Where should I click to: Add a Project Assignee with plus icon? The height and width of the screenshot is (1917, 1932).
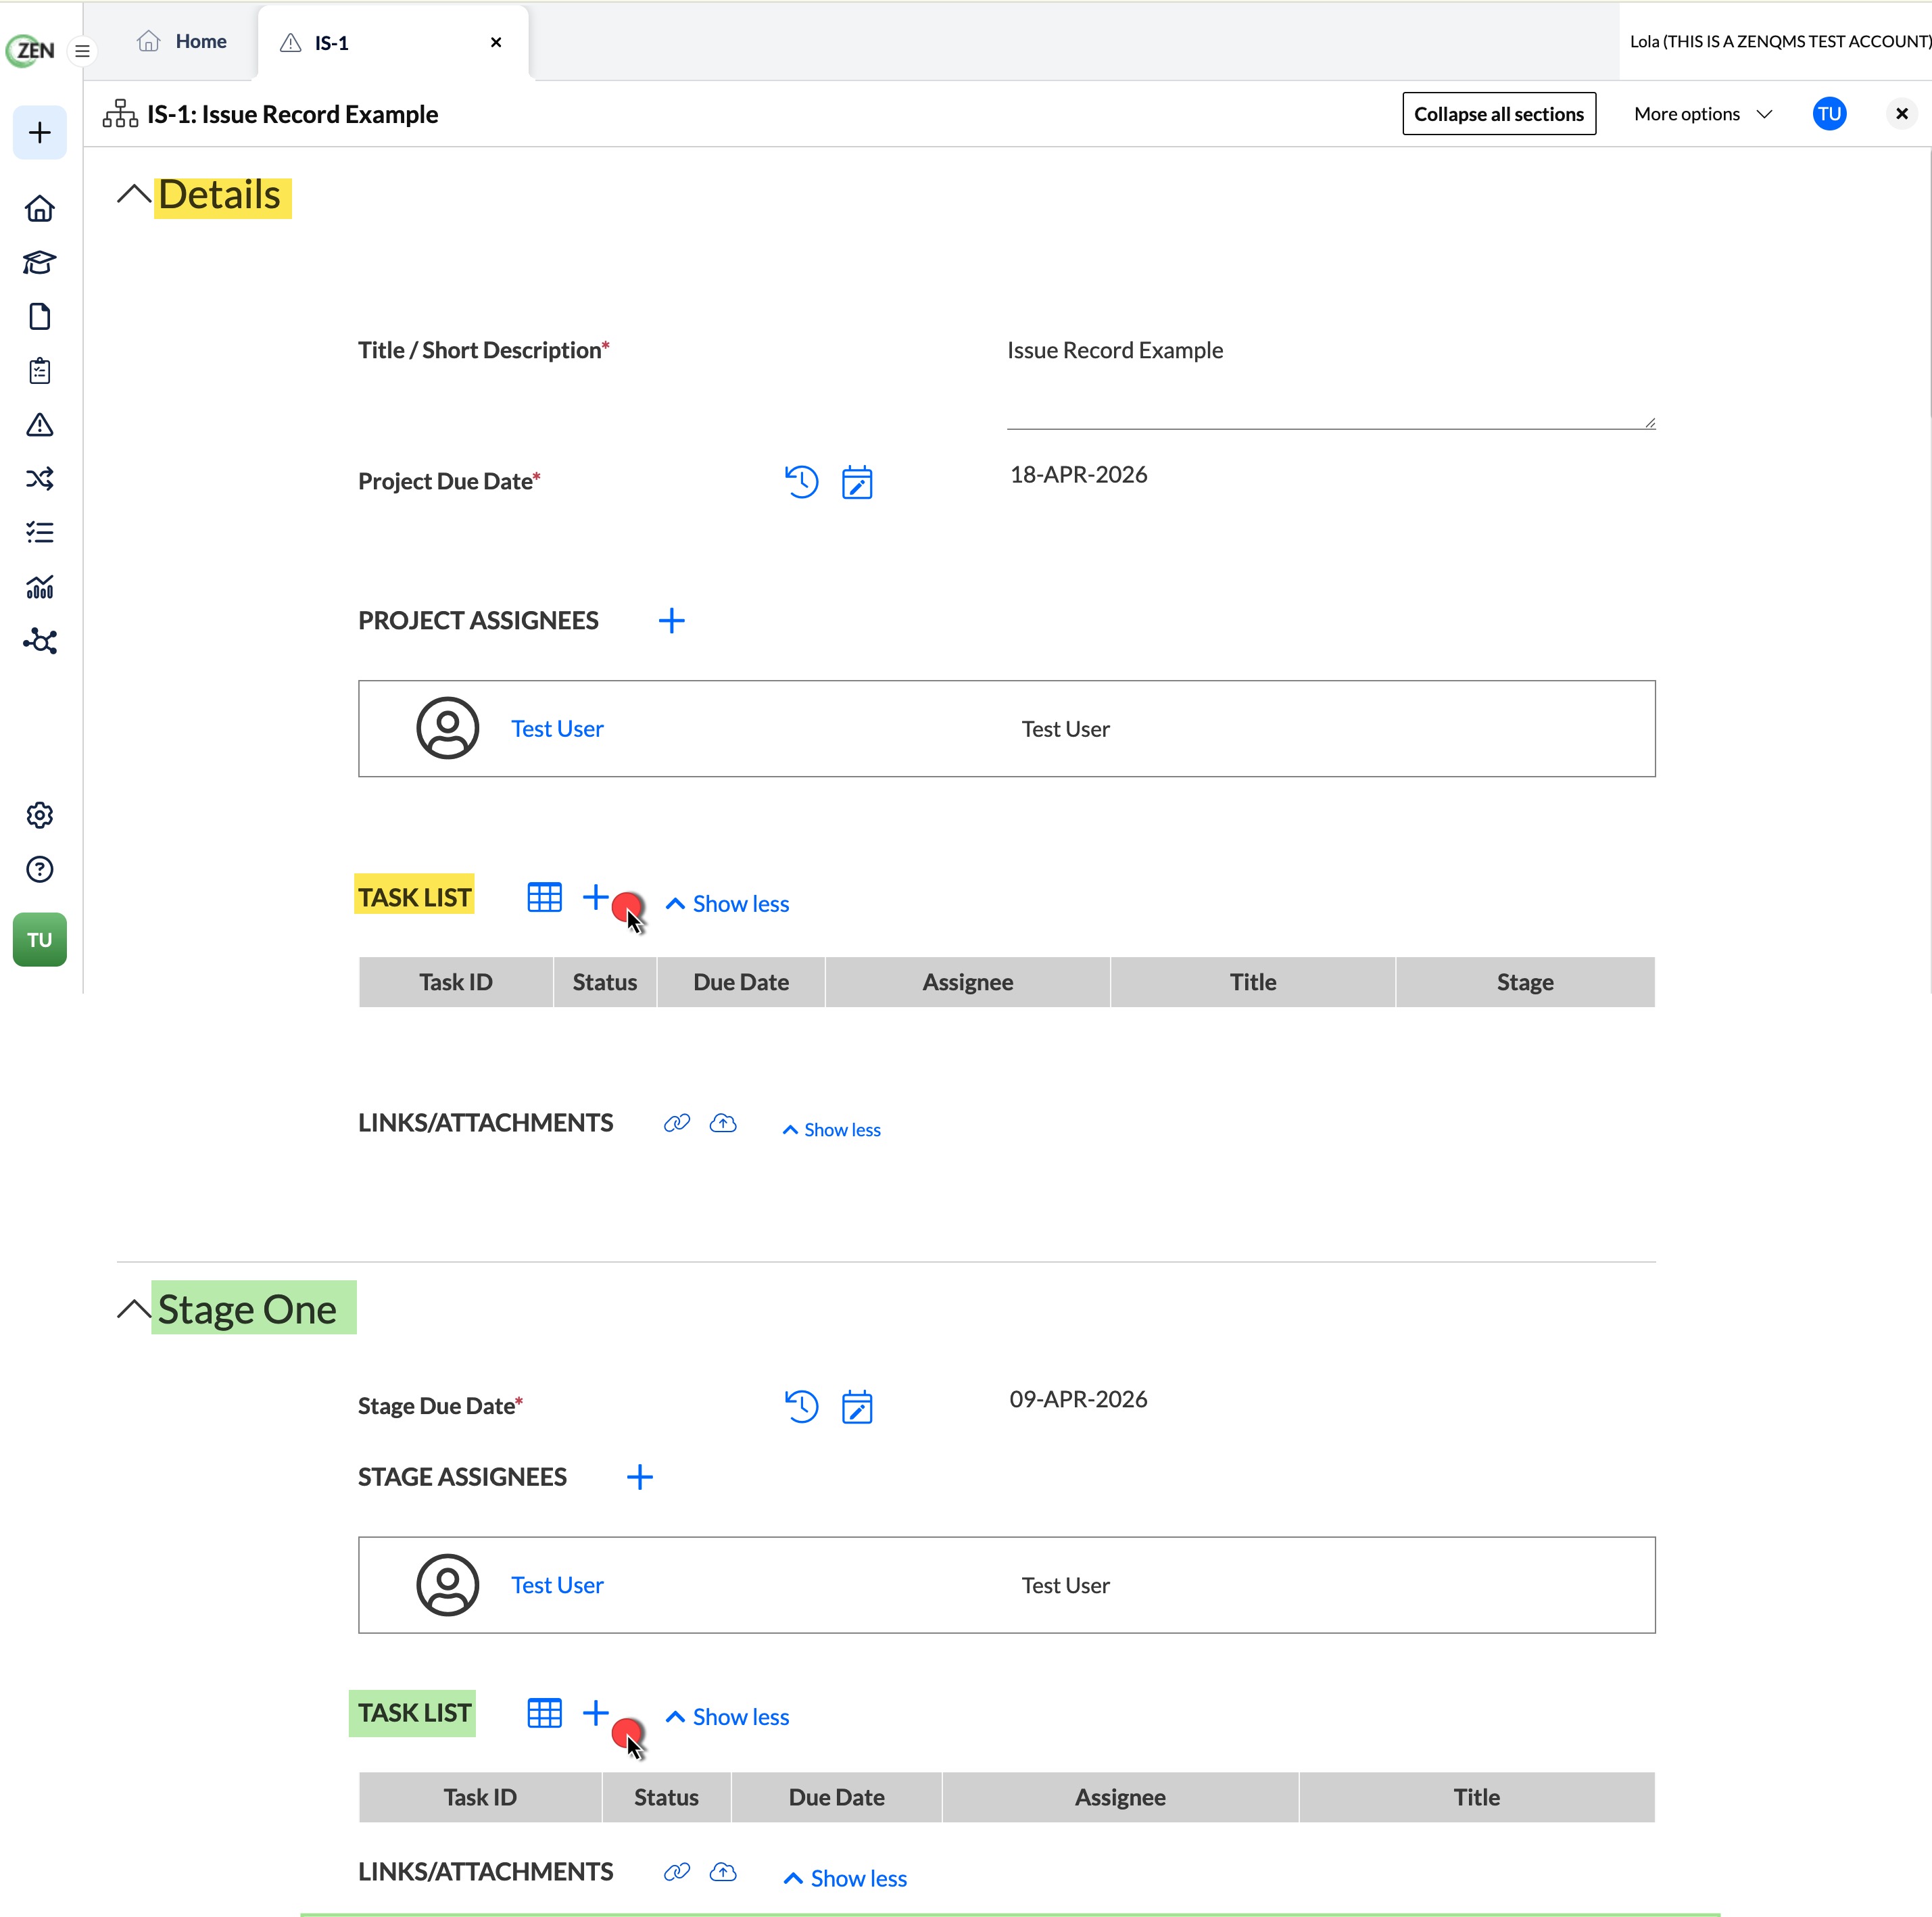(672, 621)
